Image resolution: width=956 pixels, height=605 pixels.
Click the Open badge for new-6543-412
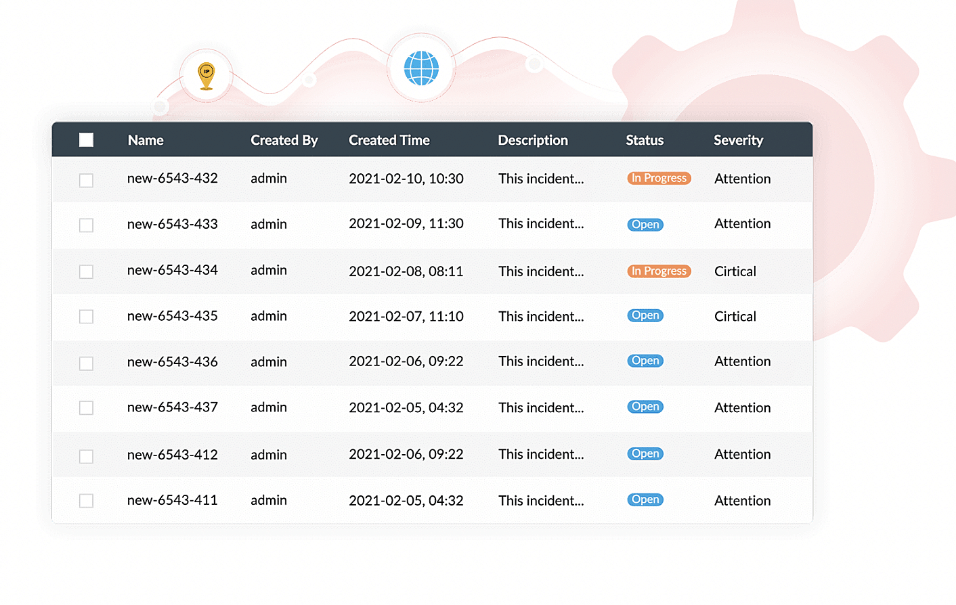click(x=645, y=453)
